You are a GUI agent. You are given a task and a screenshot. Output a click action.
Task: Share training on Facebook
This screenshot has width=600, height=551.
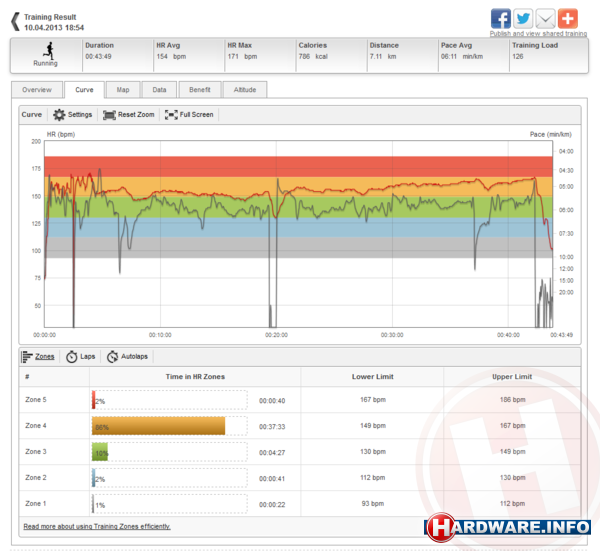point(501,18)
